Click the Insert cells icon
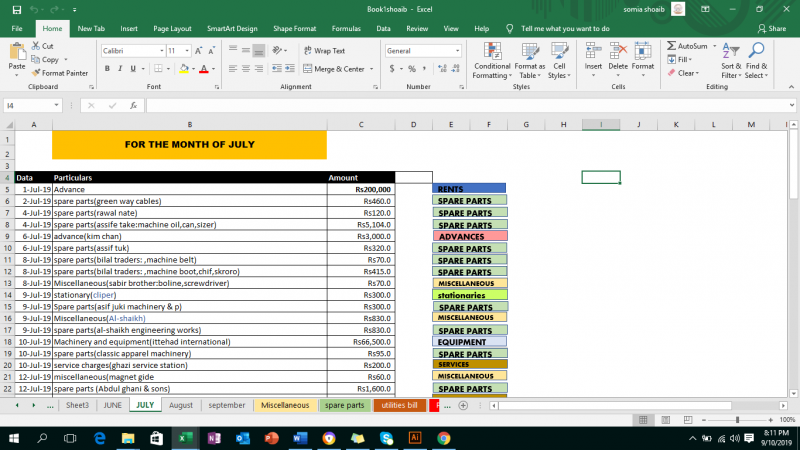The image size is (800, 450). pos(593,52)
